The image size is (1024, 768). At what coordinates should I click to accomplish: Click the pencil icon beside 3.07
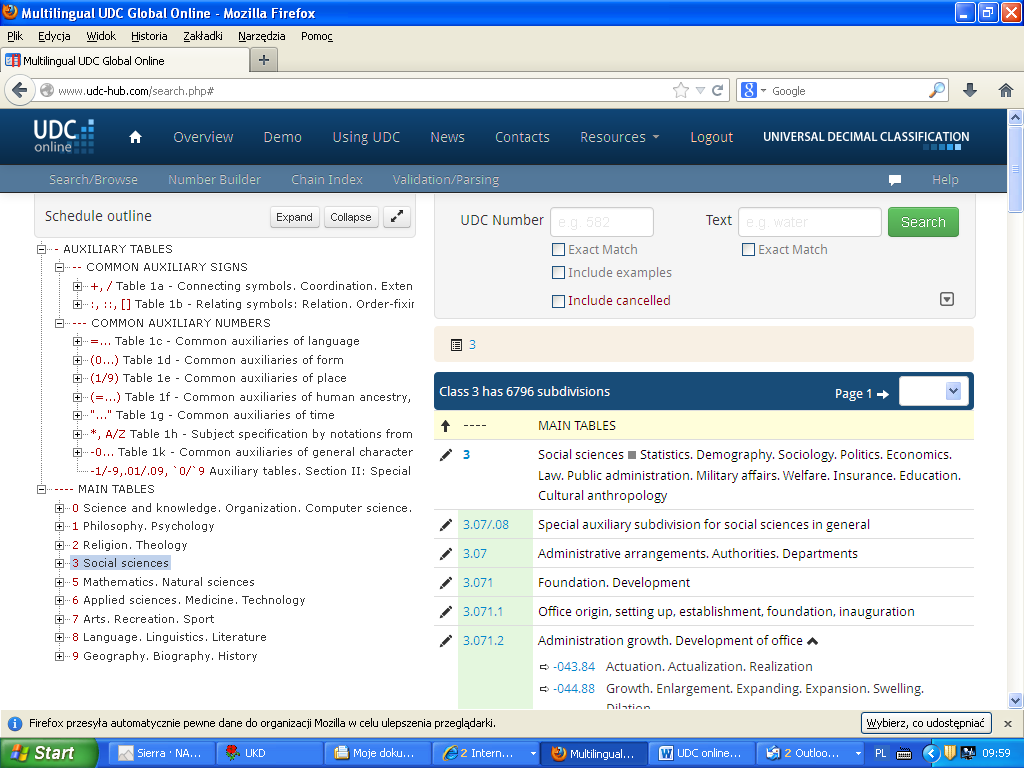(x=446, y=554)
